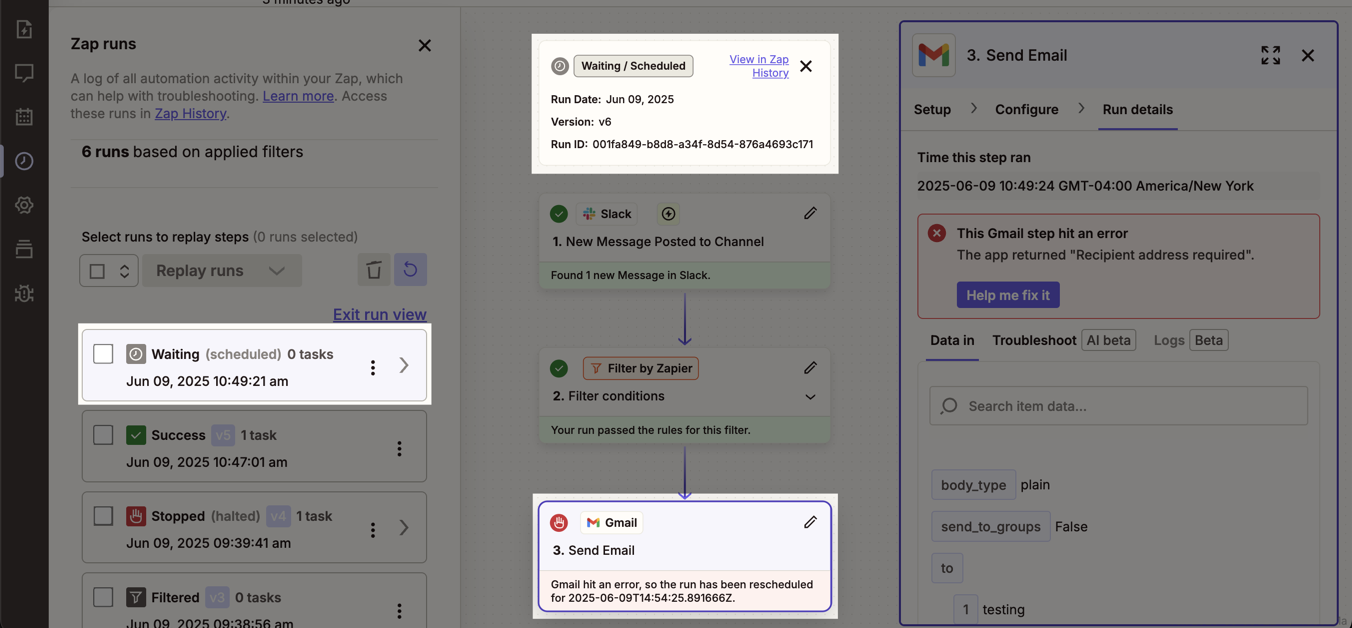Switch to the Setup tab
The width and height of the screenshot is (1352, 628).
coord(932,109)
